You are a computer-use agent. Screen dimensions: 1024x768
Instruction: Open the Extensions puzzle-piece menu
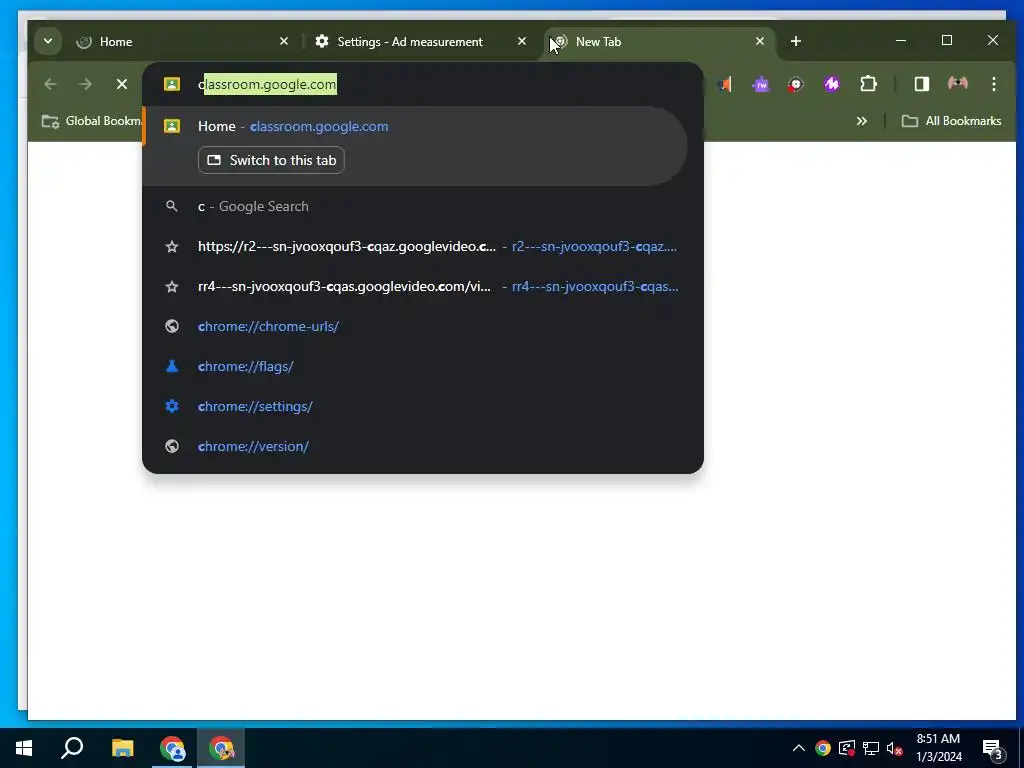[868, 84]
